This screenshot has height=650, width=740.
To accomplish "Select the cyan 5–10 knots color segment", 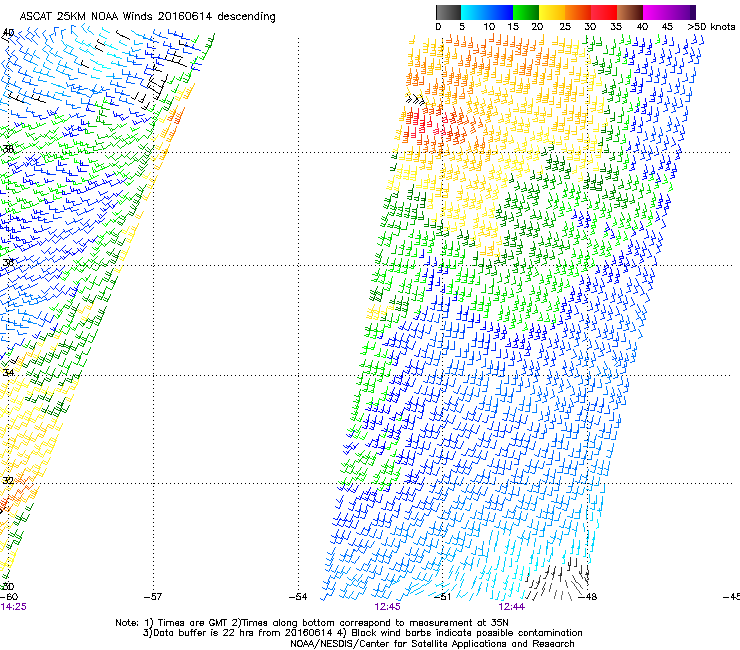I will [x=474, y=12].
